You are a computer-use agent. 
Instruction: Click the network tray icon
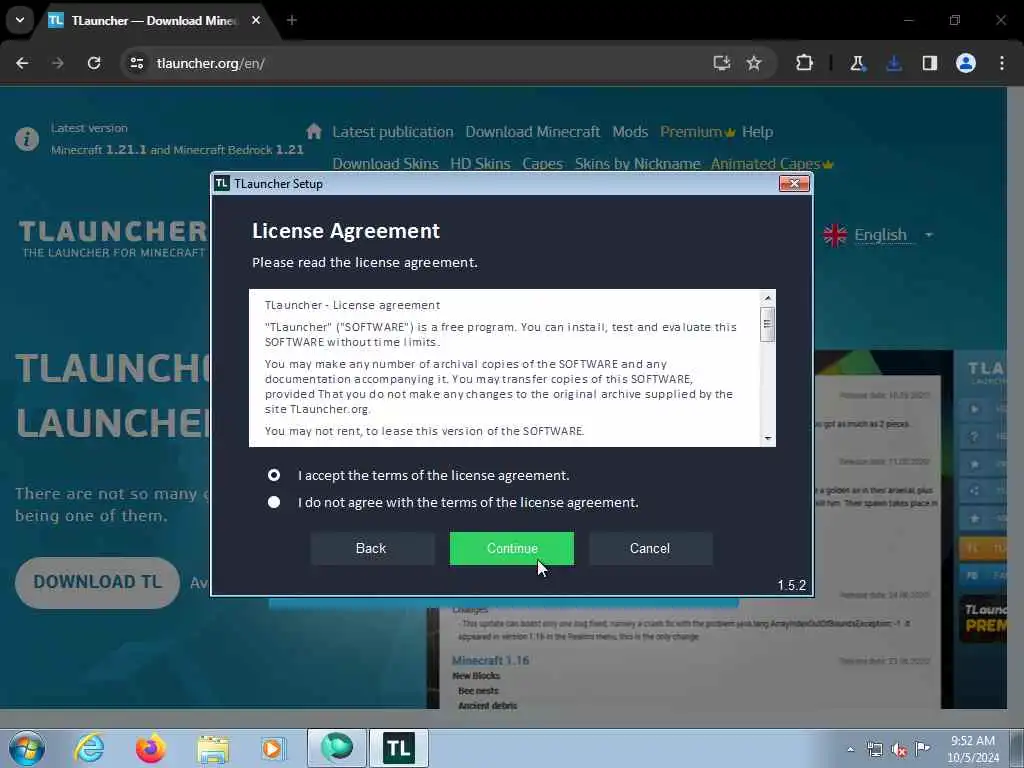click(x=874, y=749)
